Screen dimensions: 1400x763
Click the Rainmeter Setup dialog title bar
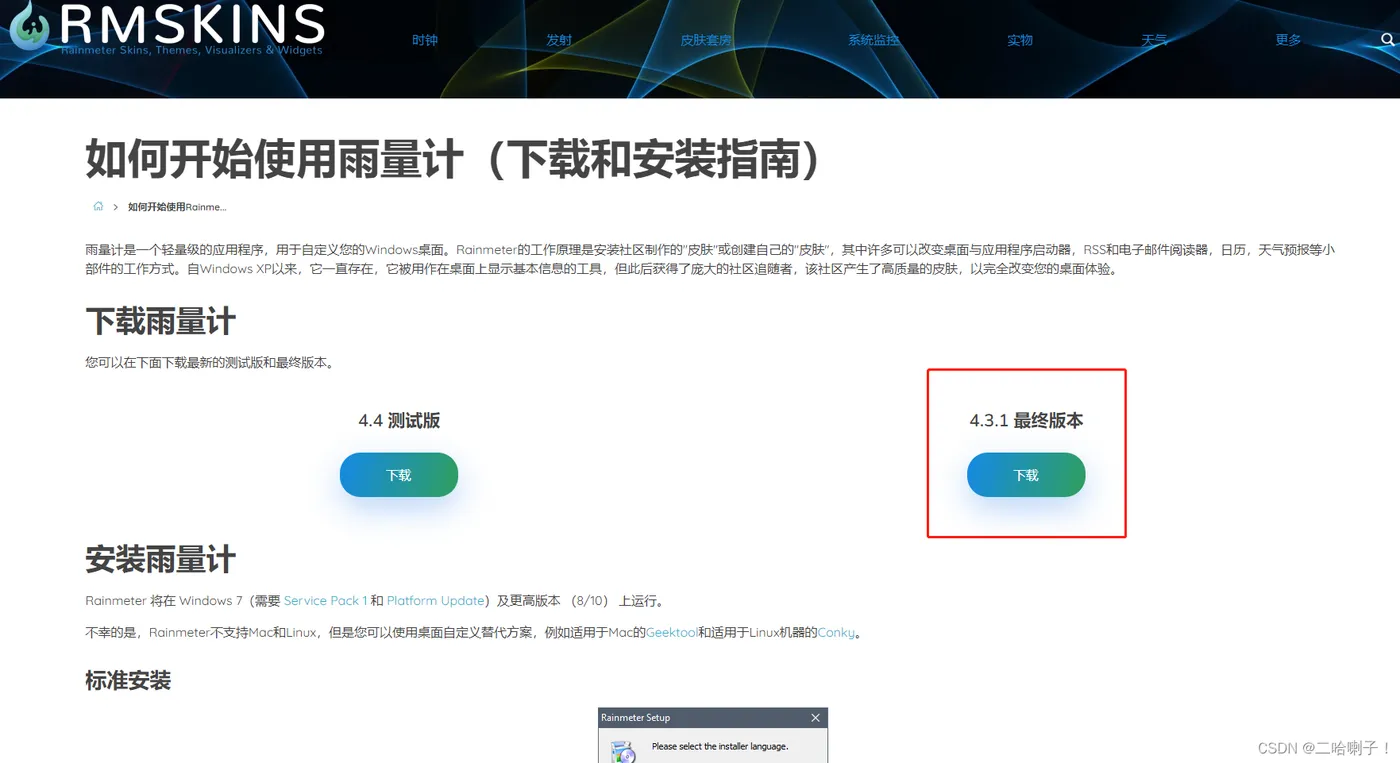tap(713, 718)
